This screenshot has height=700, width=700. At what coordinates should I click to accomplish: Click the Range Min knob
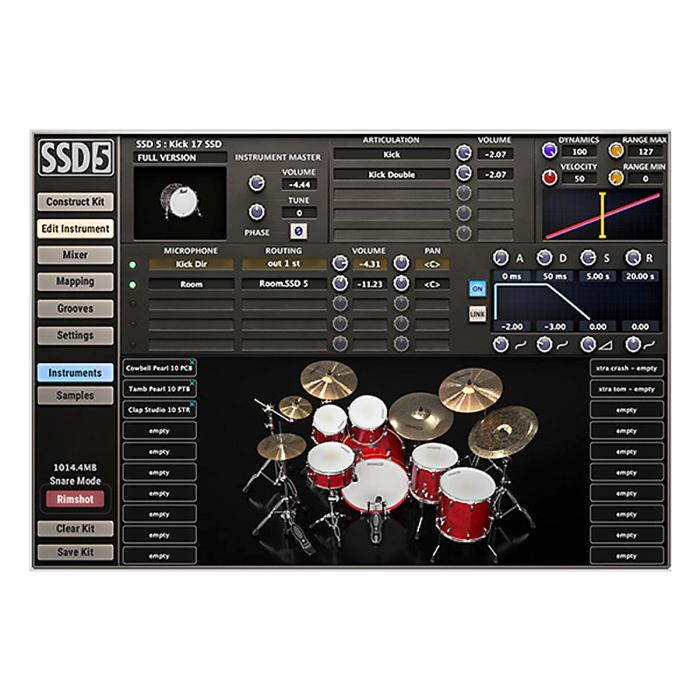616,177
